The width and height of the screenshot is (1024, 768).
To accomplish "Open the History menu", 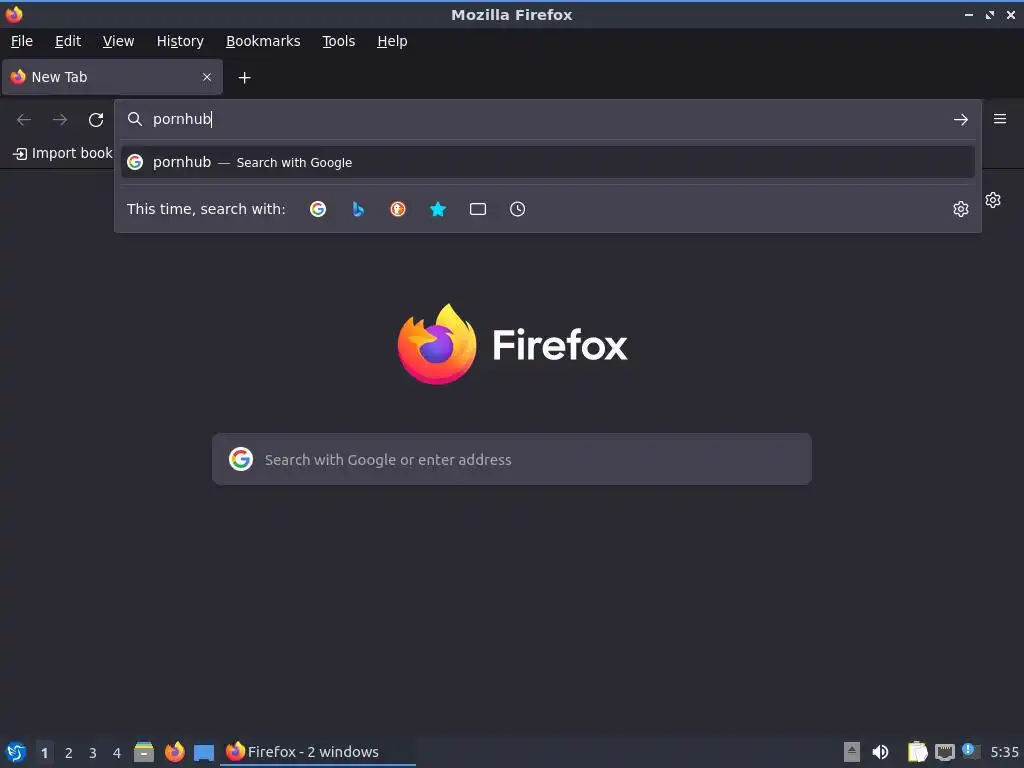I will pyautogui.click(x=180, y=41).
